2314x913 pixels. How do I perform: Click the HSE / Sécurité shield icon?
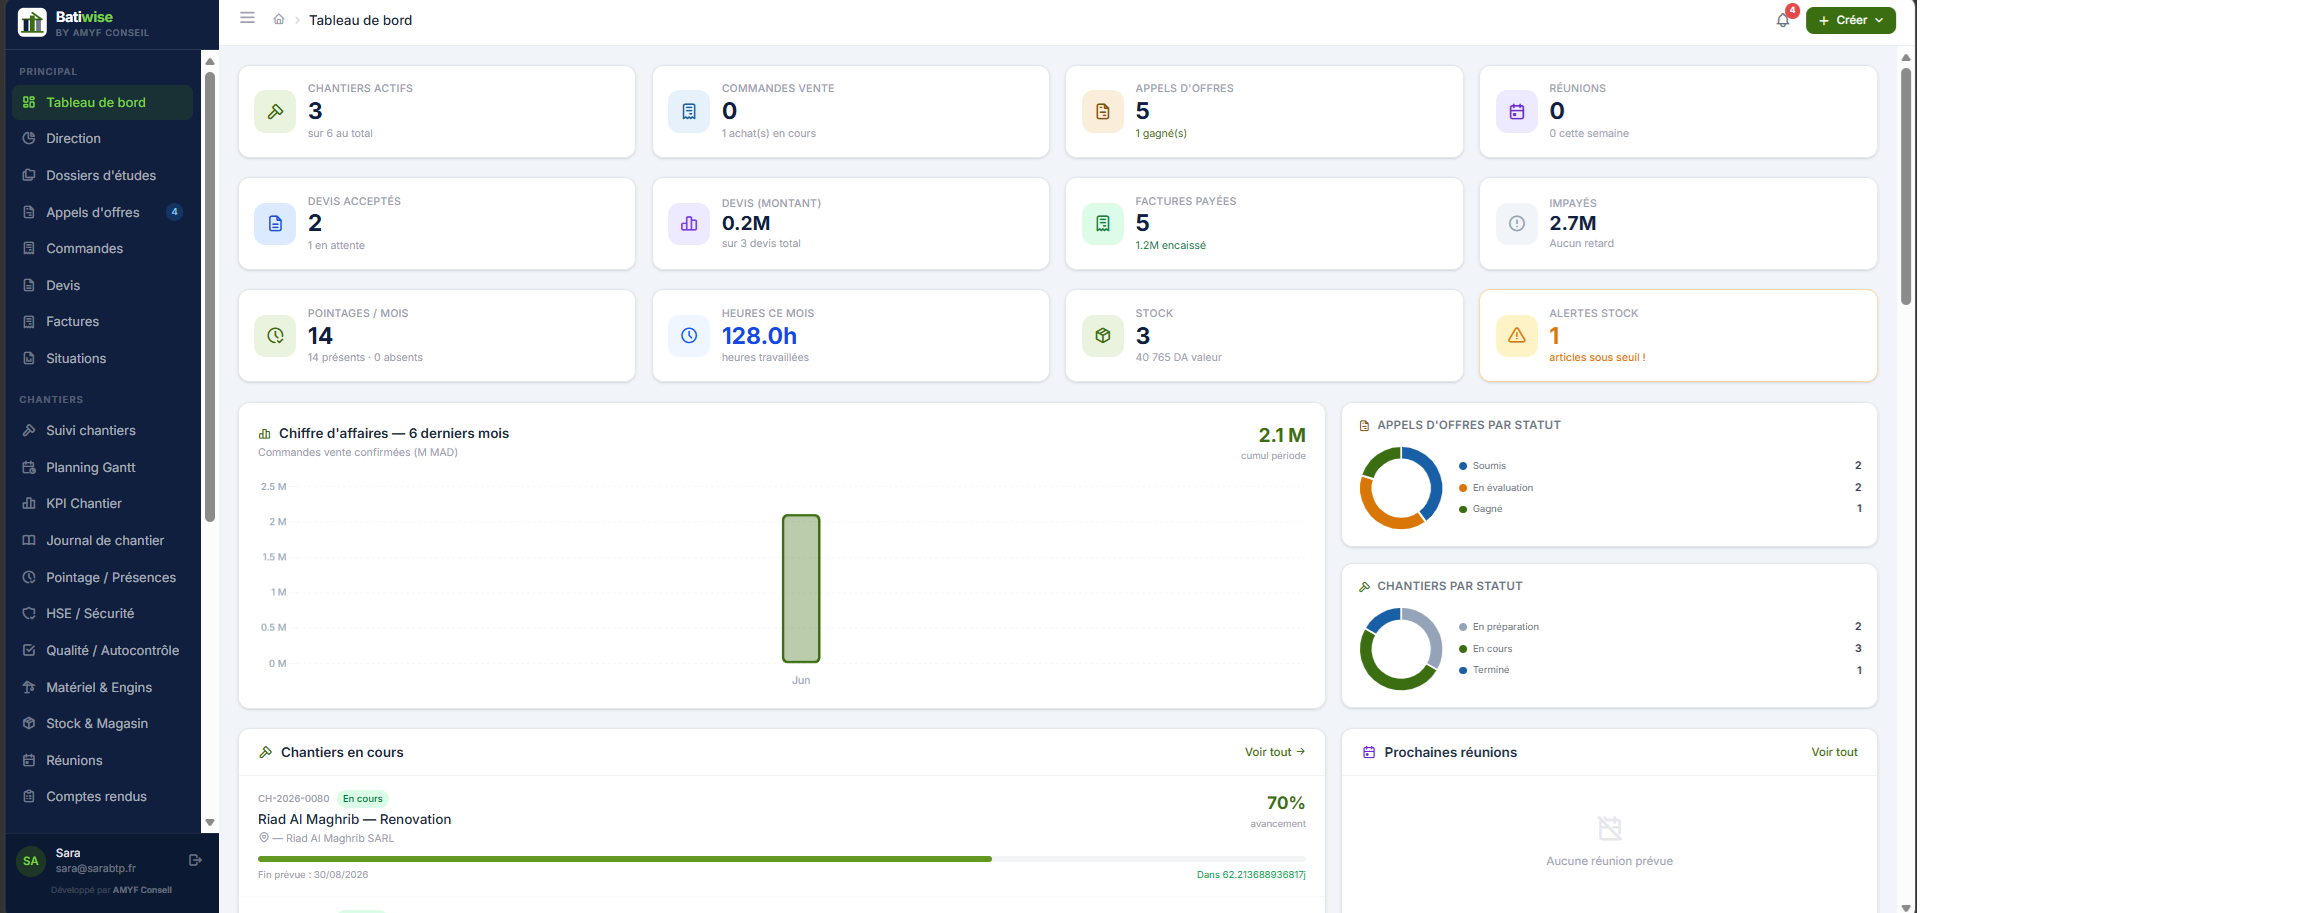29,613
